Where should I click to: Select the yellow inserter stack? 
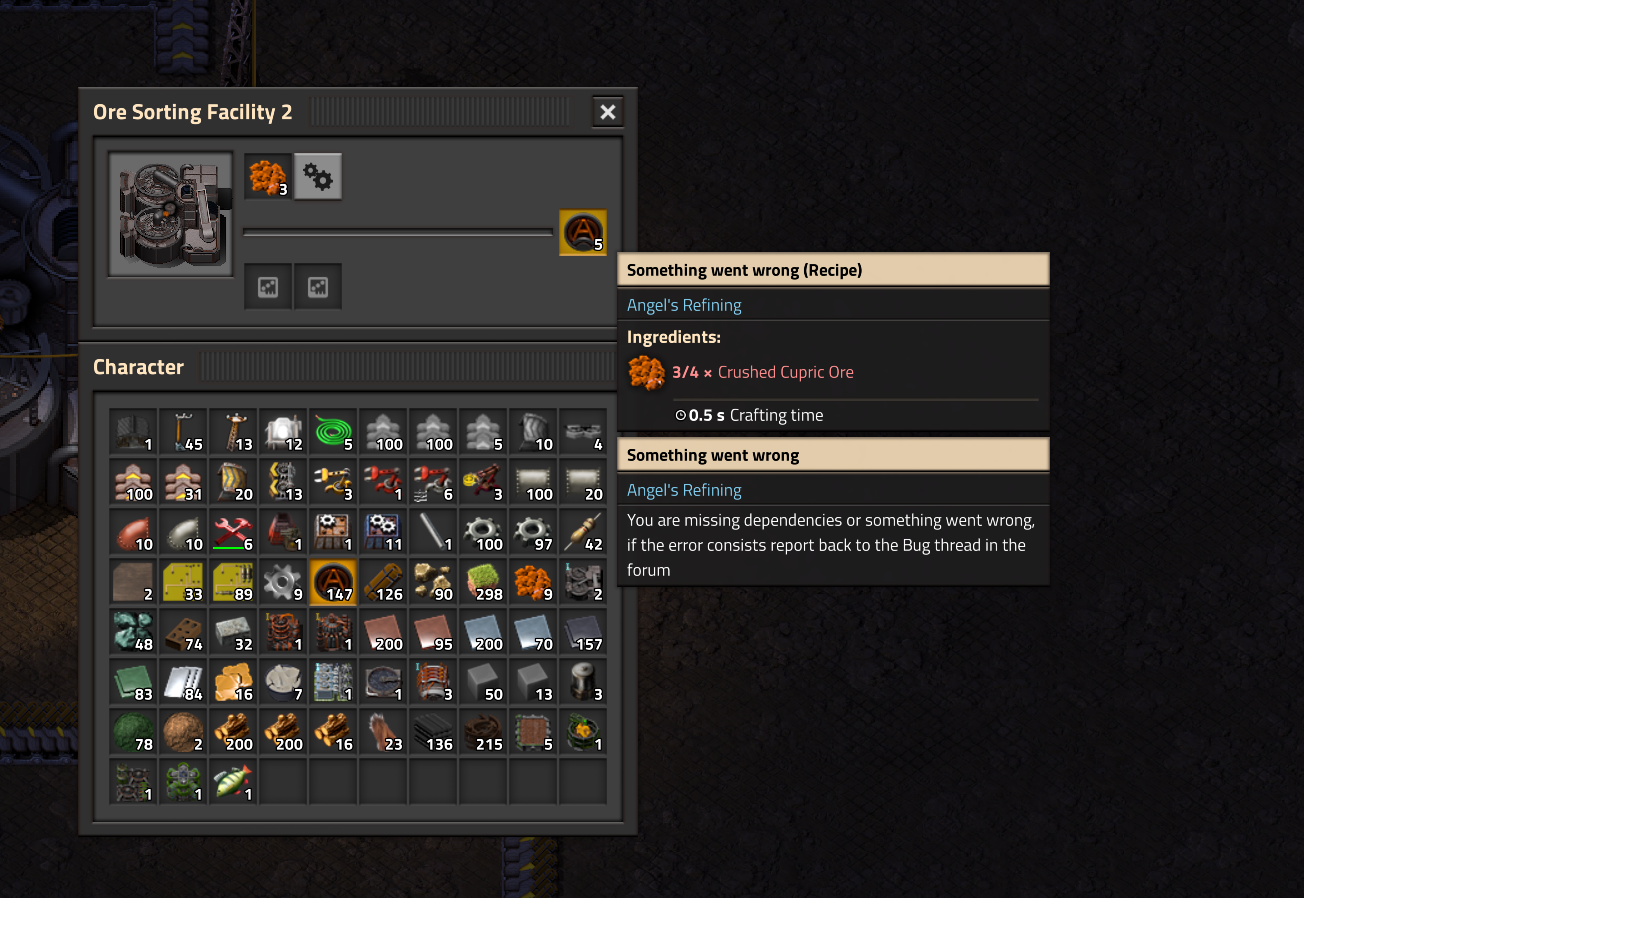point(333,482)
